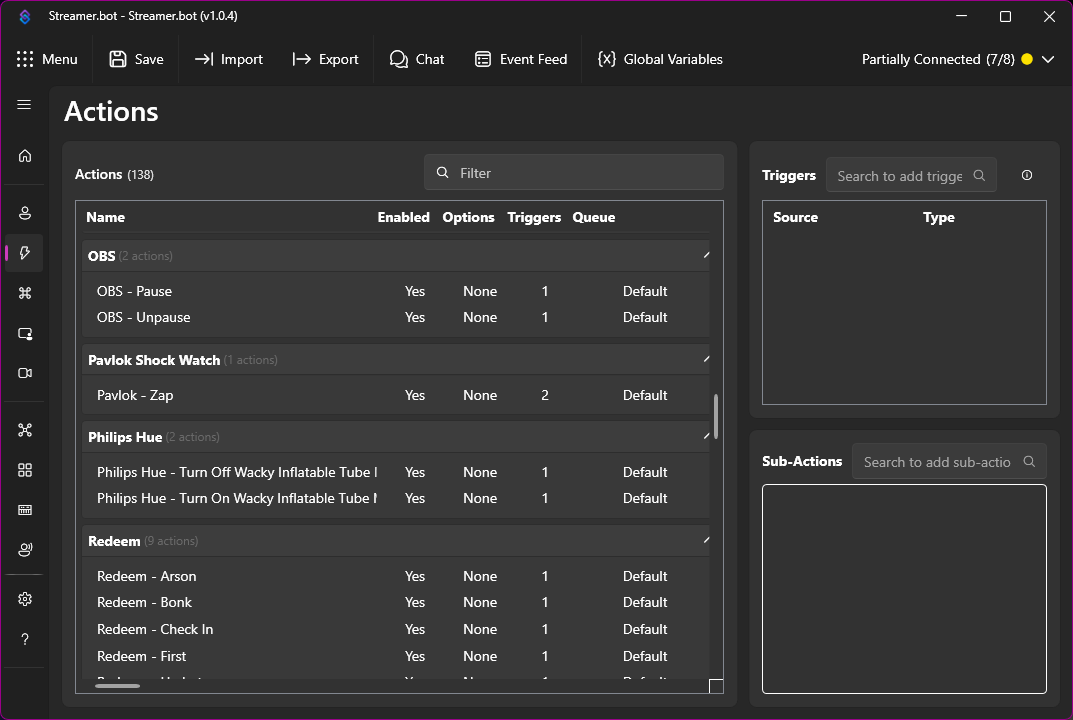Open the command-symbol Commands sidebar icon
The width and height of the screenshot is (1073, 720).
point(25,293)
